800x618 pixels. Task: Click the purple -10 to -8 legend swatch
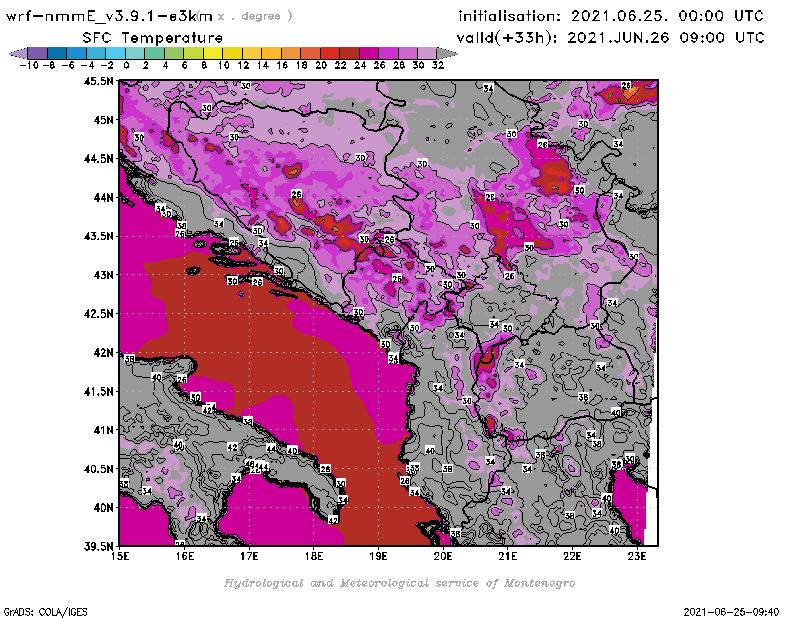38,53
